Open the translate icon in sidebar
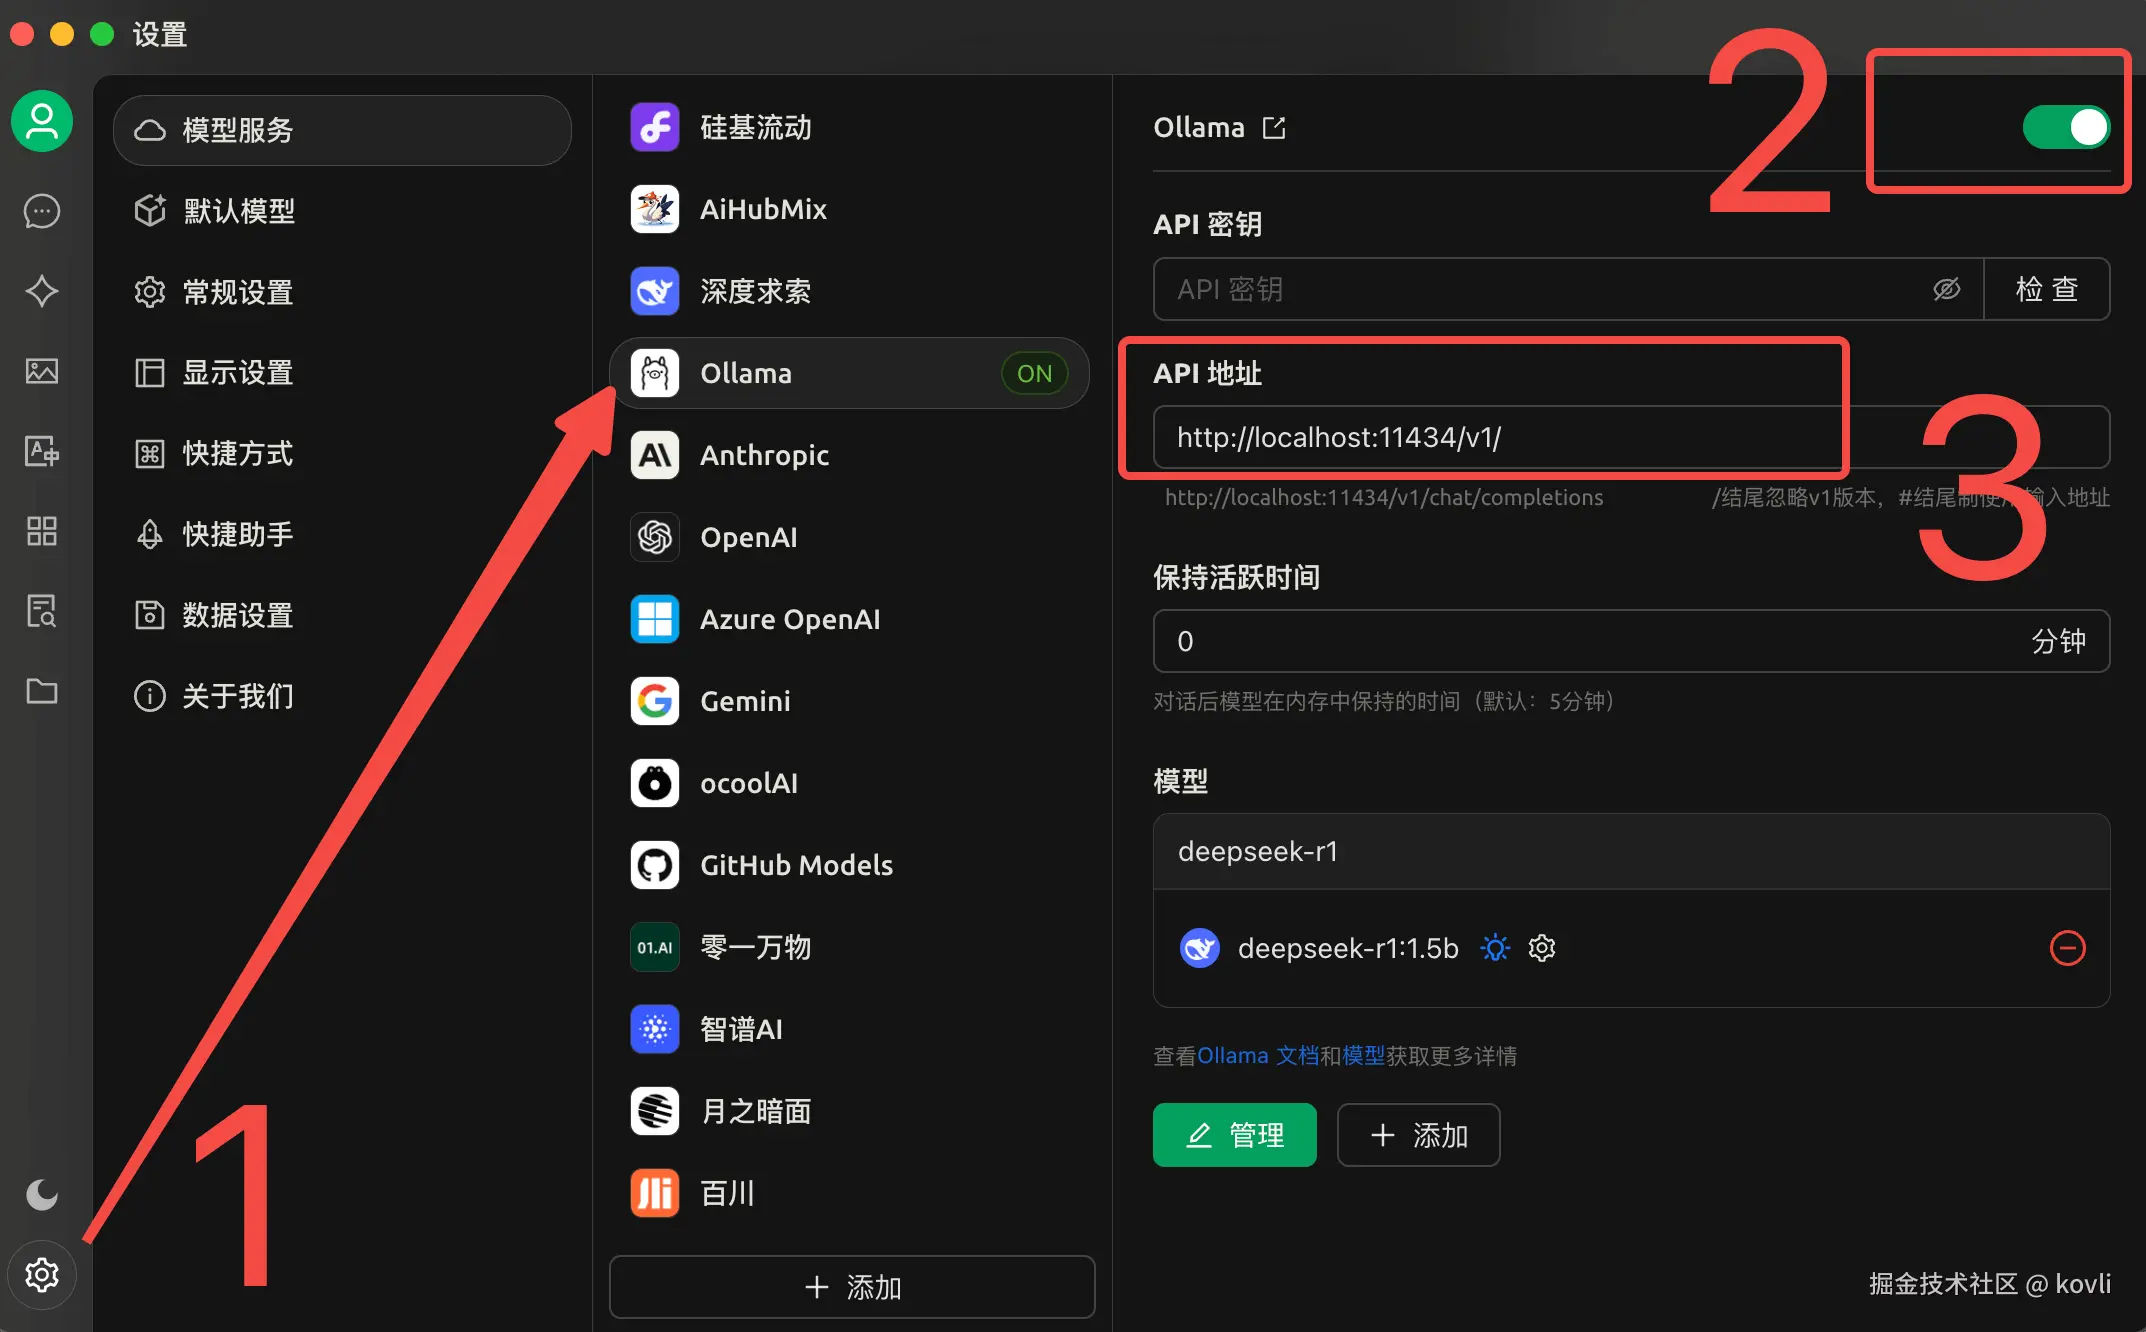 [x=42, y=451]
